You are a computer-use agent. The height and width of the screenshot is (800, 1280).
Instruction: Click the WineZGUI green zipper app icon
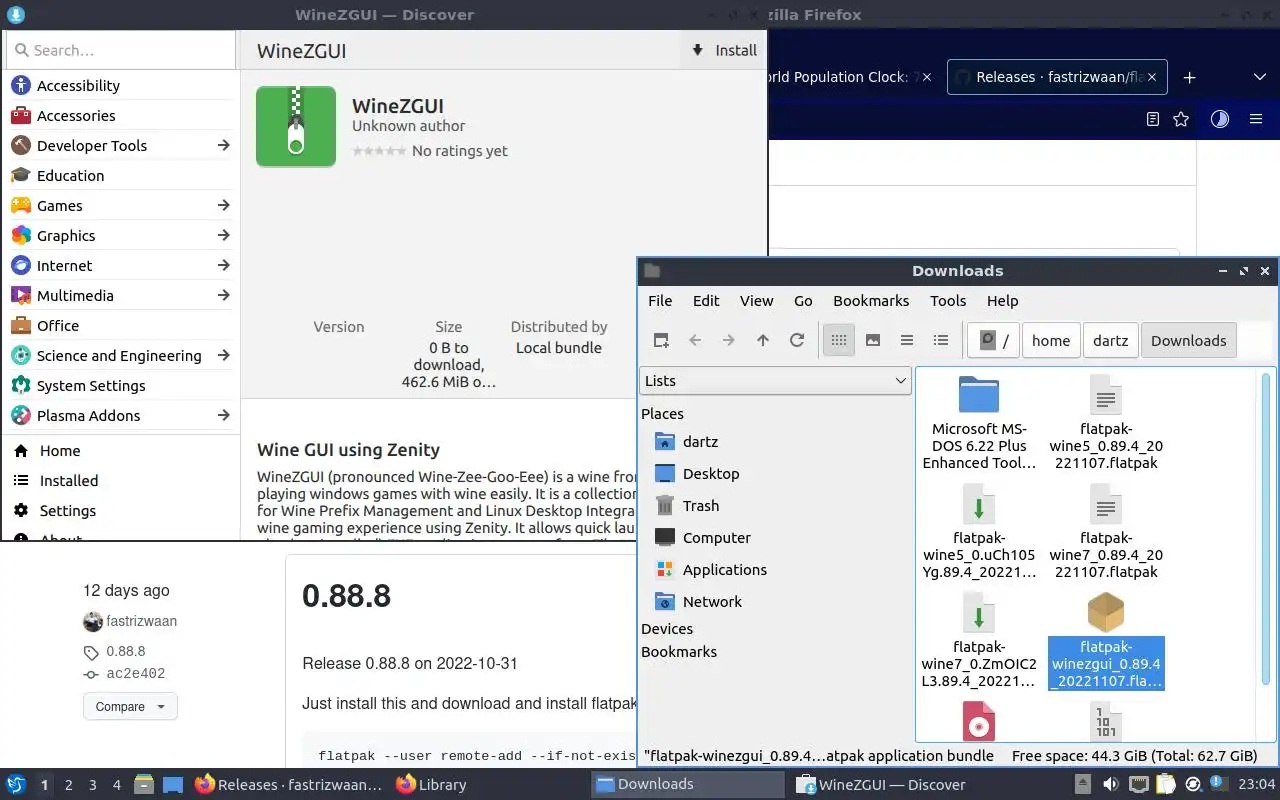click(296, 126)
